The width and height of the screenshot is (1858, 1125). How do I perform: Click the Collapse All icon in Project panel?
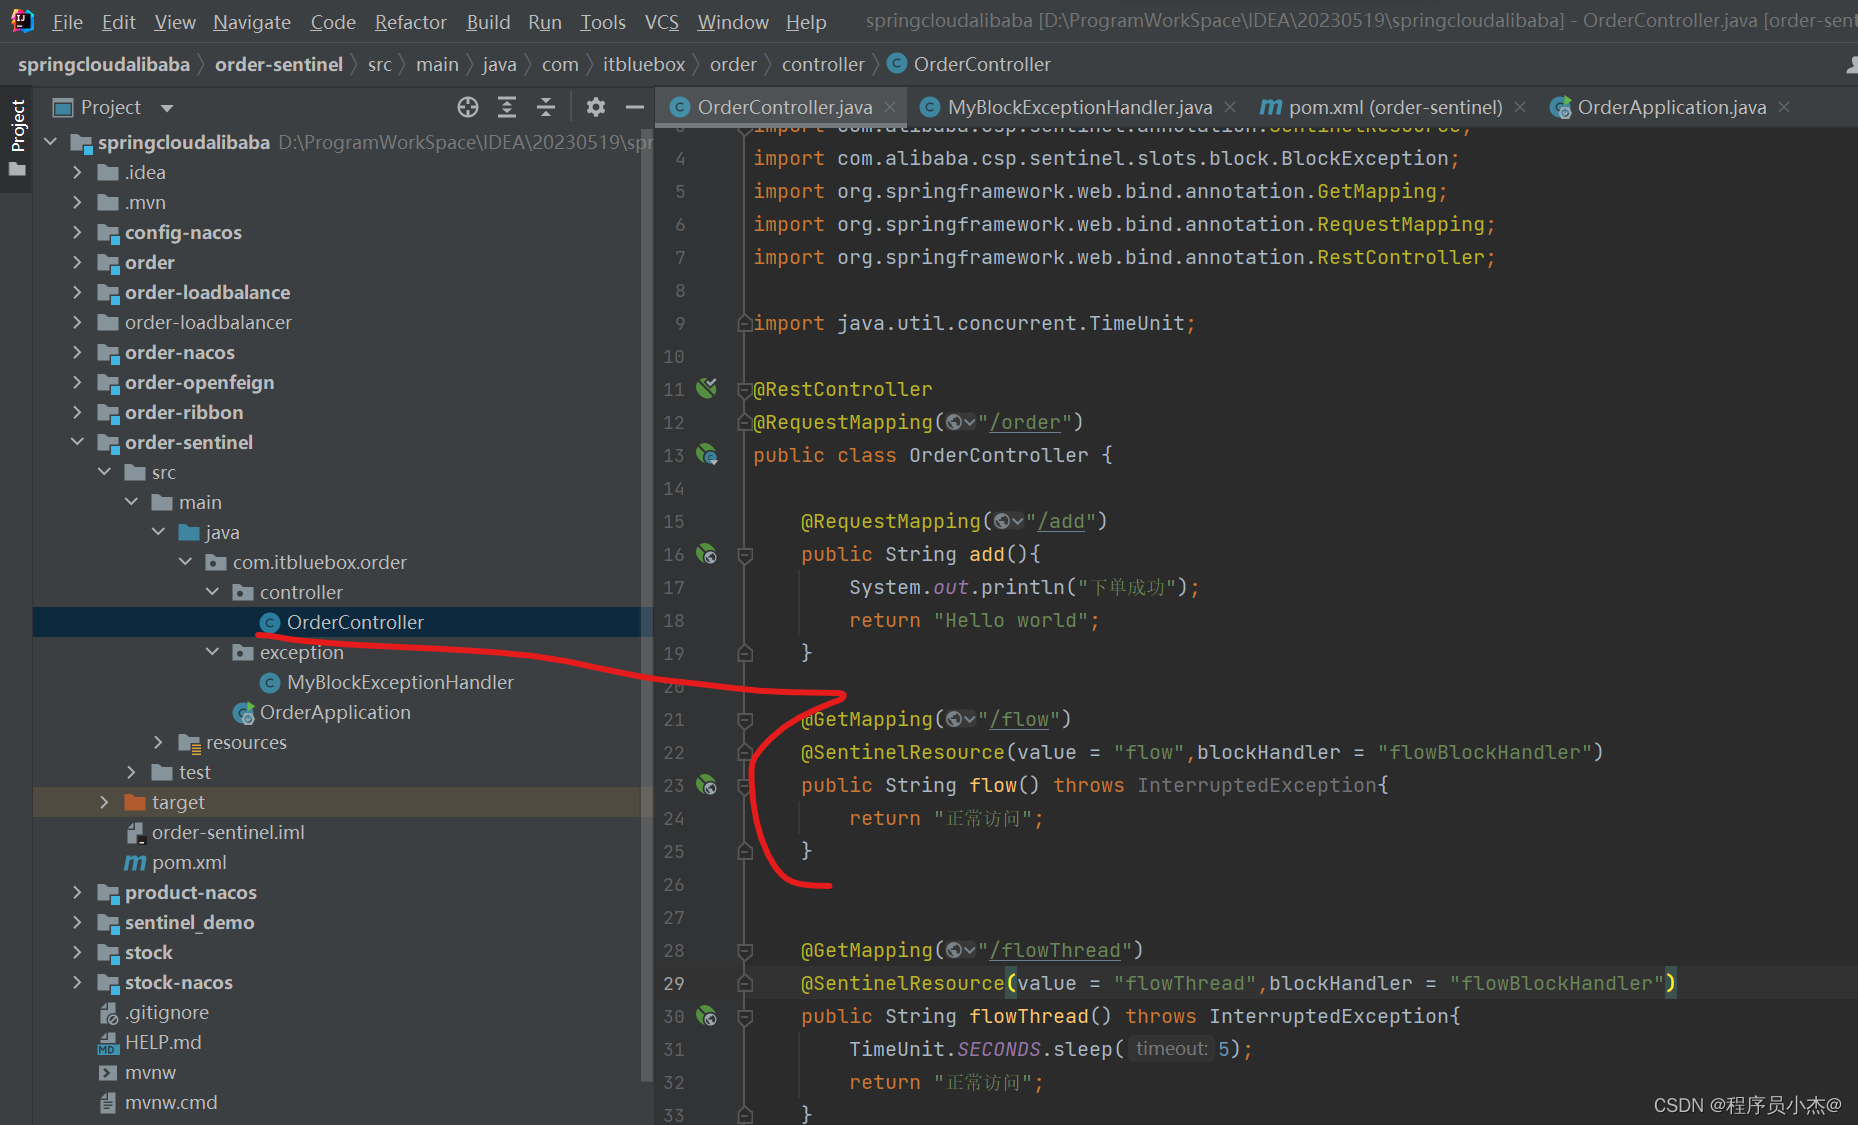coord(546,107)
